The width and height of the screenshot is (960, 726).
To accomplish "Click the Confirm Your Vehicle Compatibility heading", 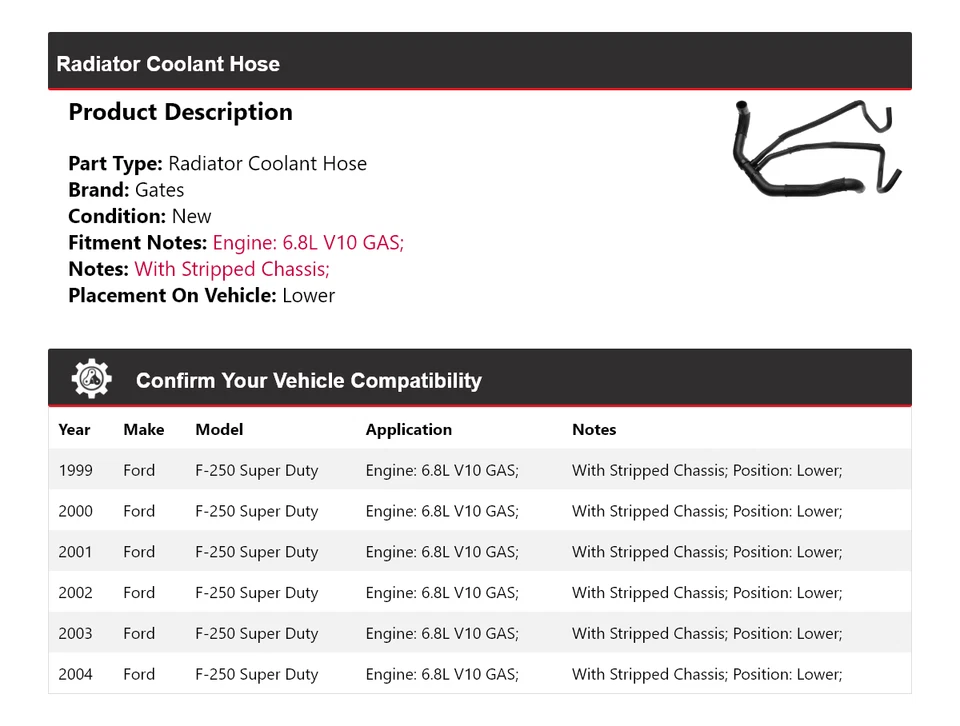I will (308, 381).
